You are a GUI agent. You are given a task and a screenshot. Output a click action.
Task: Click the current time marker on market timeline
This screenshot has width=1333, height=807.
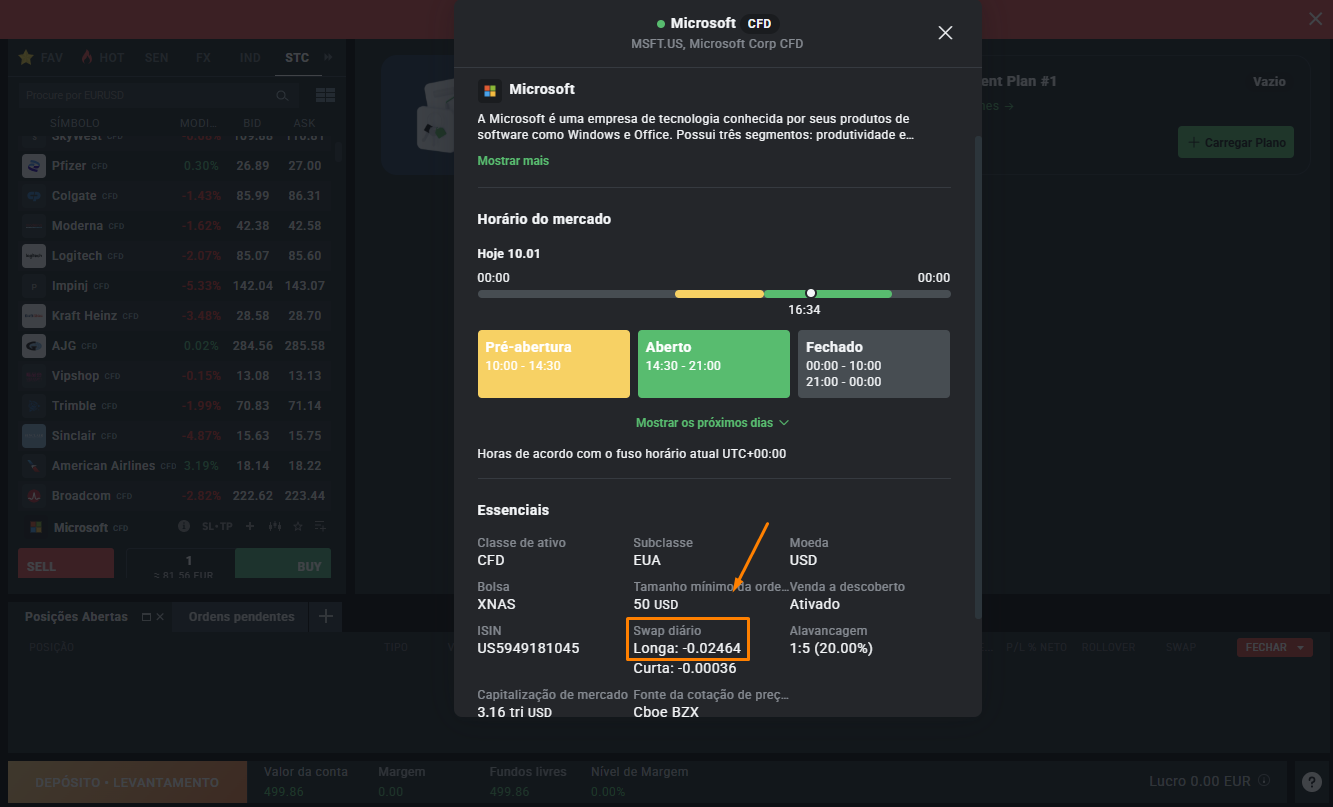click(x=811, y=293)
